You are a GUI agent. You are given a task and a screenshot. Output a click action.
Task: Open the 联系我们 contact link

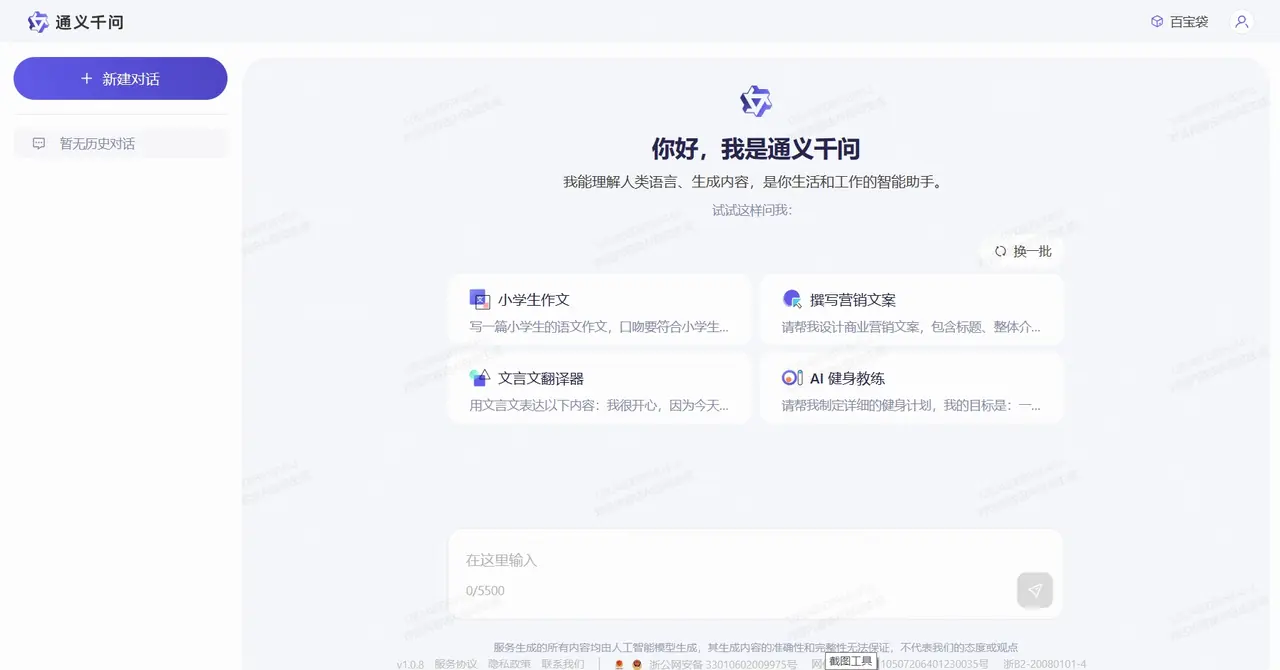(561, 662)
